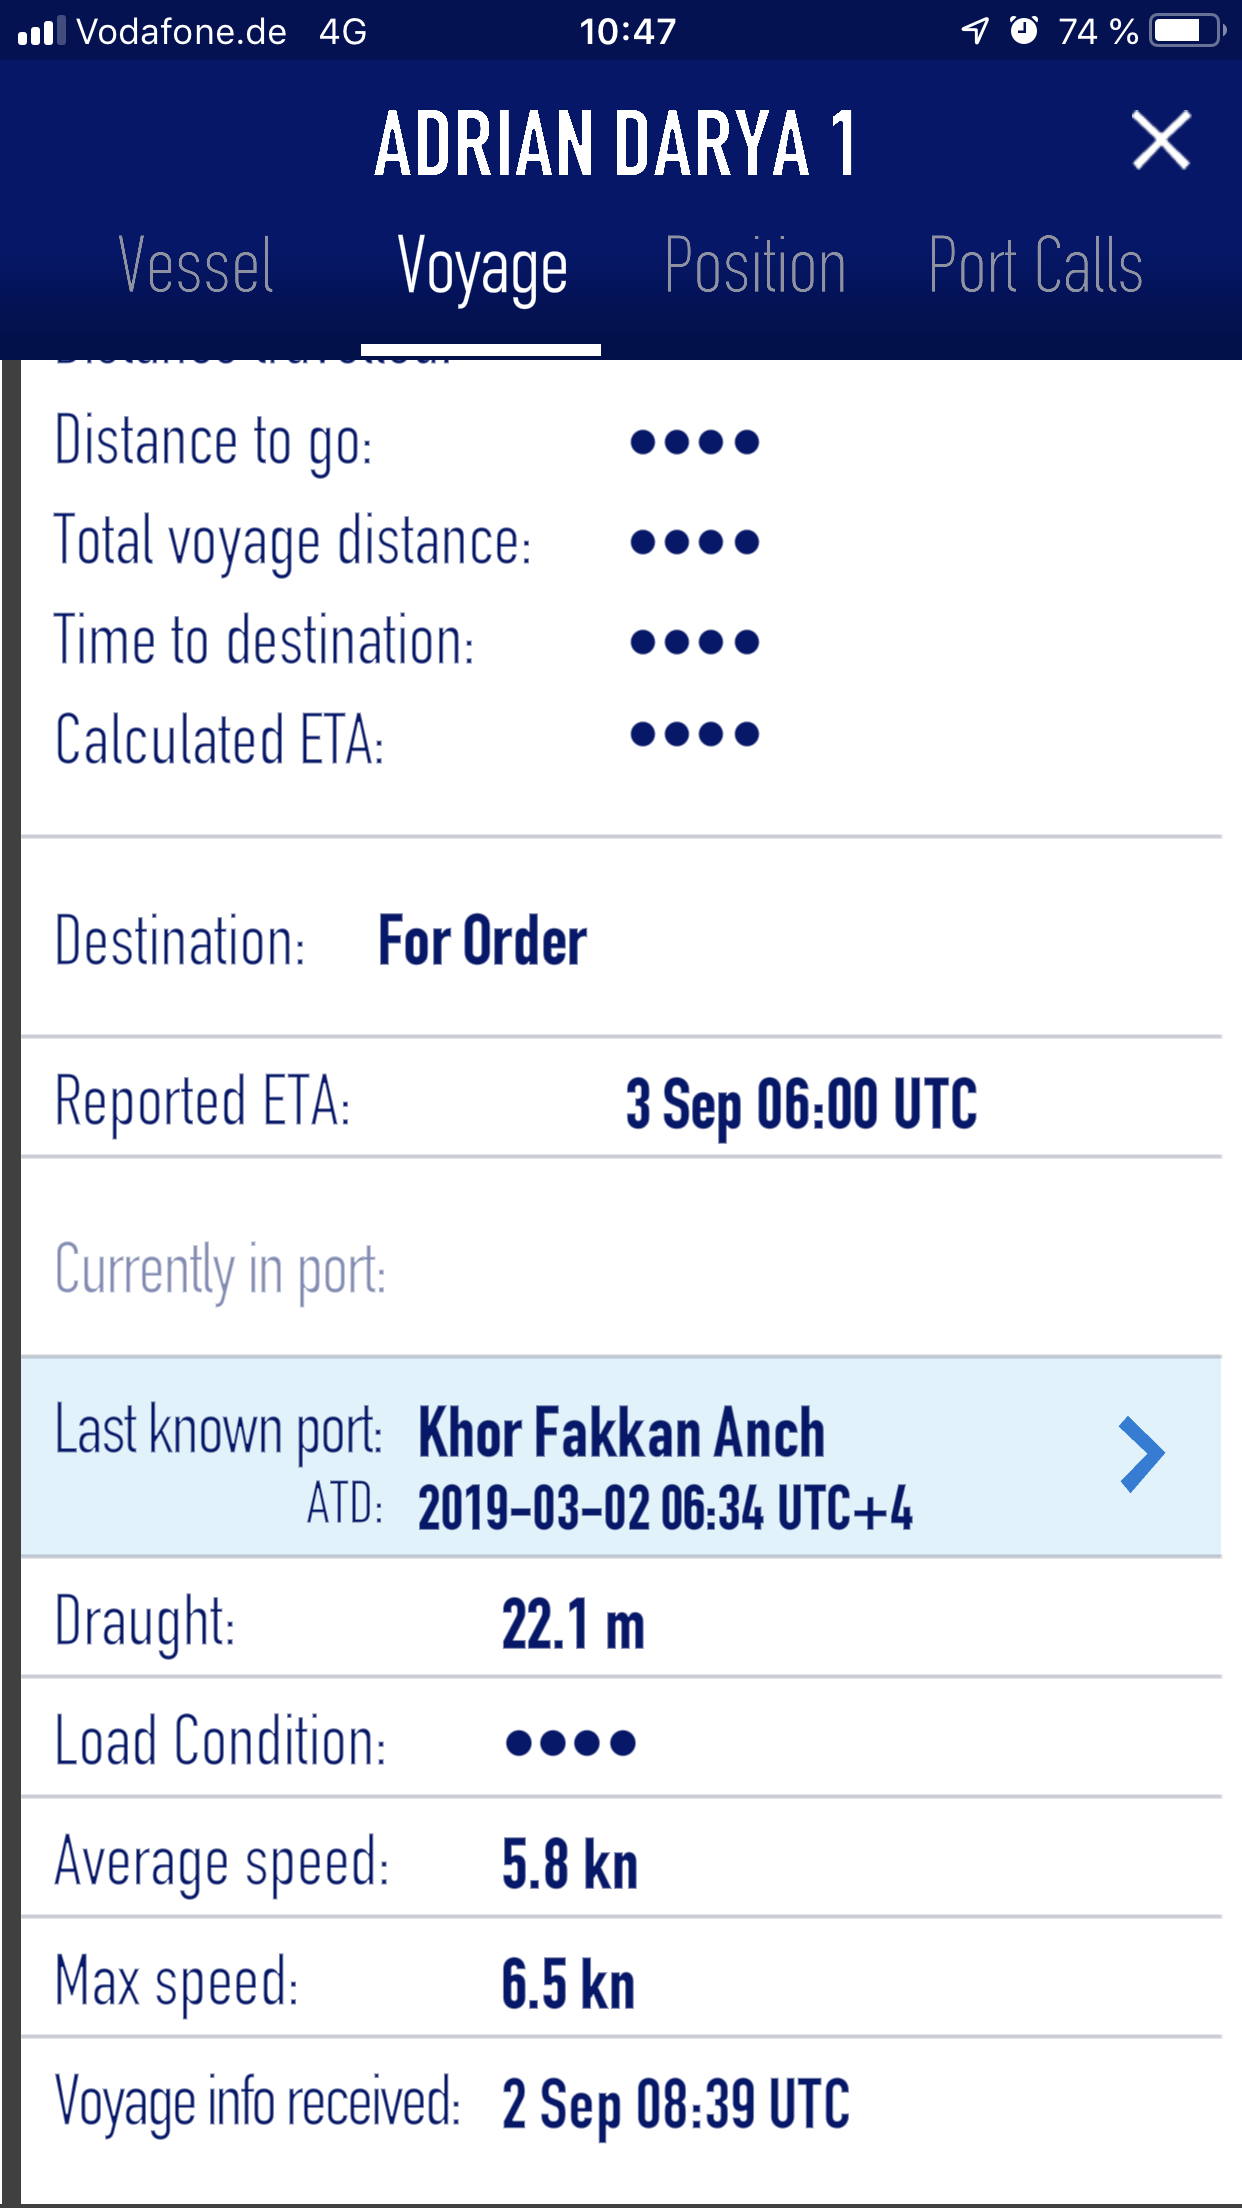This screenshot has height=2208, width=1242.
Task: Reveal hidden Load Condition value
Action: coord(571,1743)
